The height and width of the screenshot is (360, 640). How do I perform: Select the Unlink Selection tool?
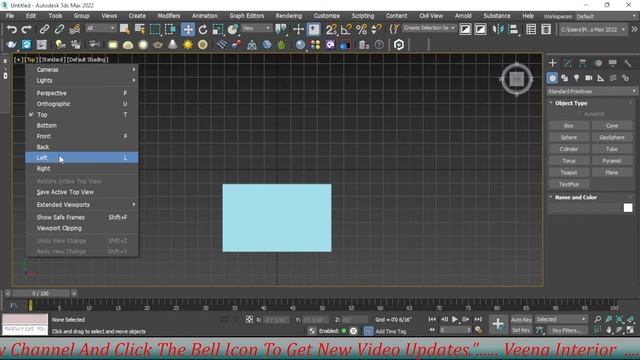[59, 29]
